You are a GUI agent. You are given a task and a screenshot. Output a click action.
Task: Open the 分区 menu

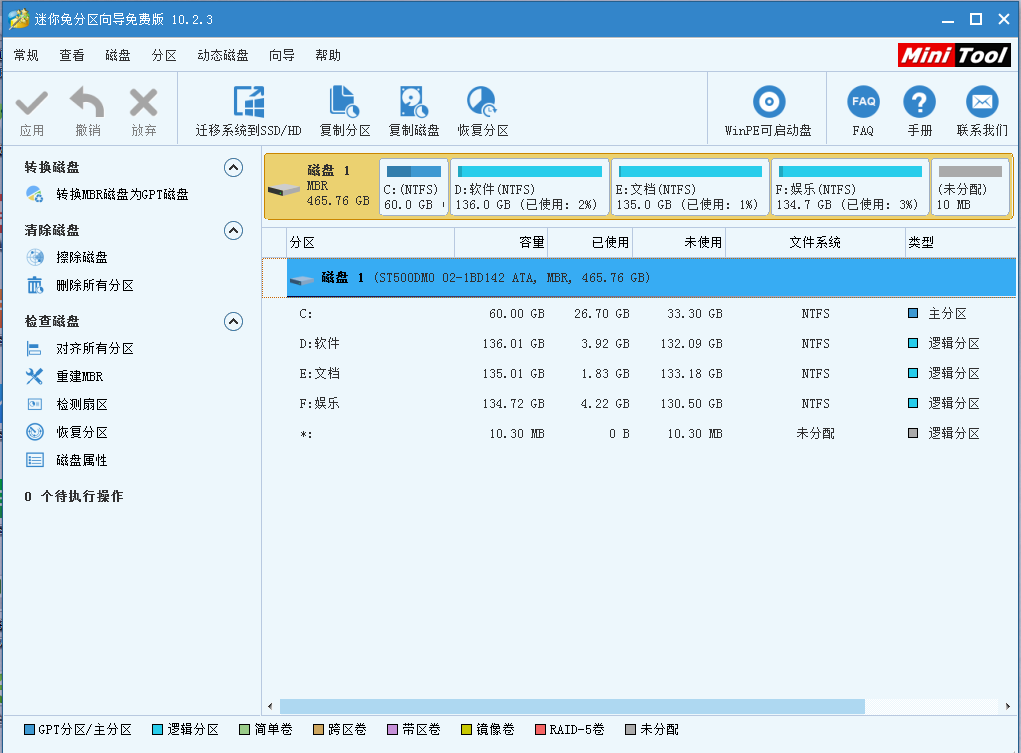[x=164, y=55]
